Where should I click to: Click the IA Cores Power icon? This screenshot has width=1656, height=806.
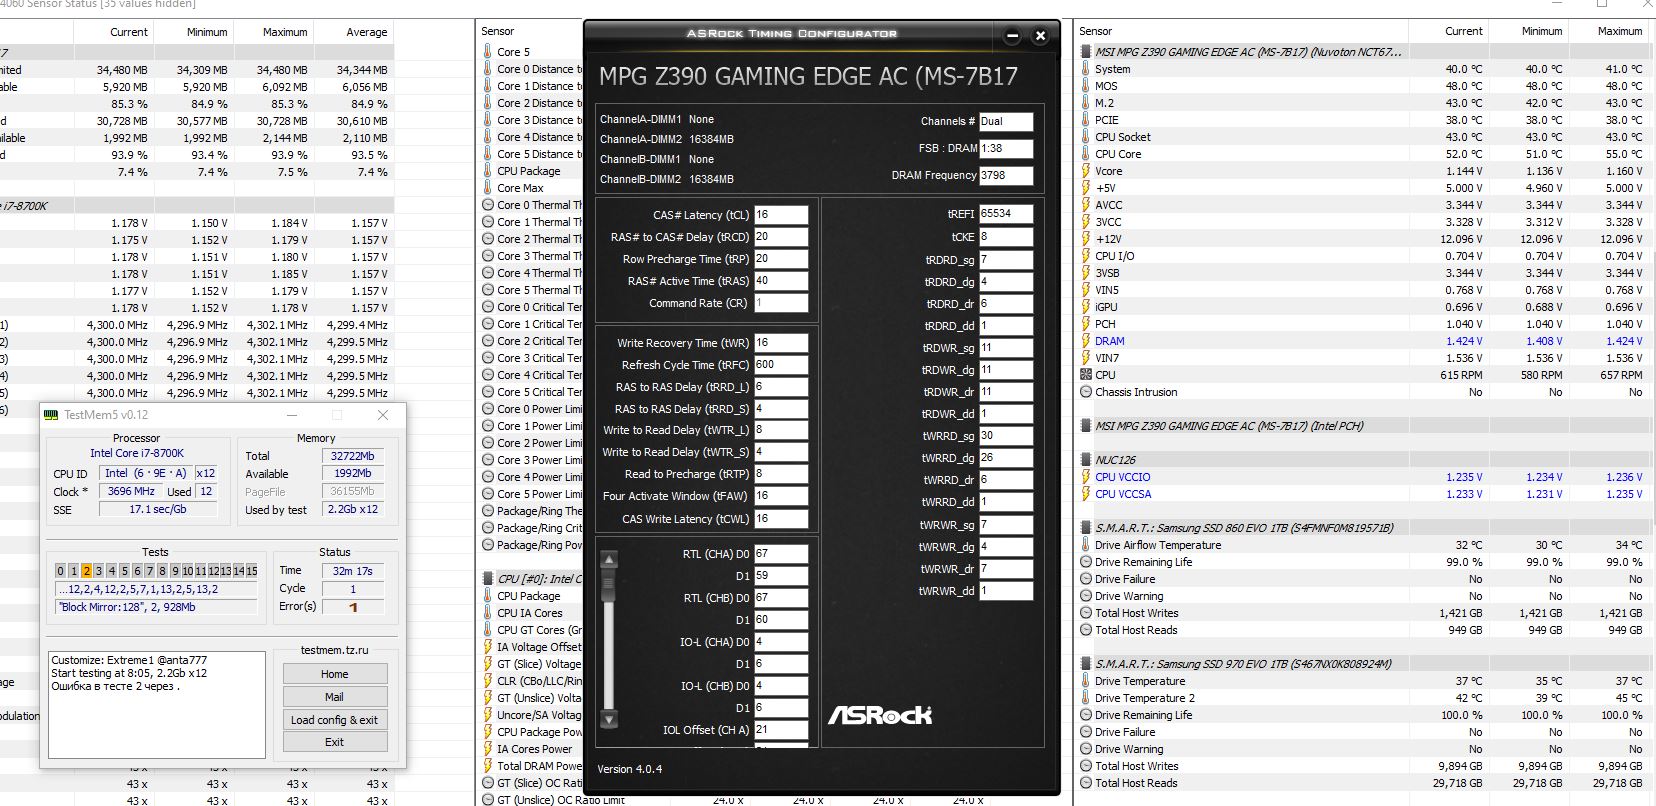tap(488, 749)
